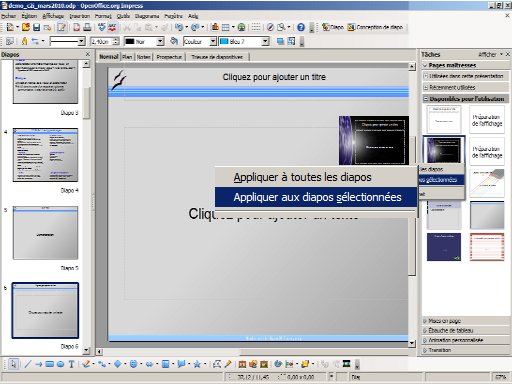This screenshot has height=384, width=512.
Task: Open the fill color Bleu 7 dropdown
Action: tap(265, 41)
